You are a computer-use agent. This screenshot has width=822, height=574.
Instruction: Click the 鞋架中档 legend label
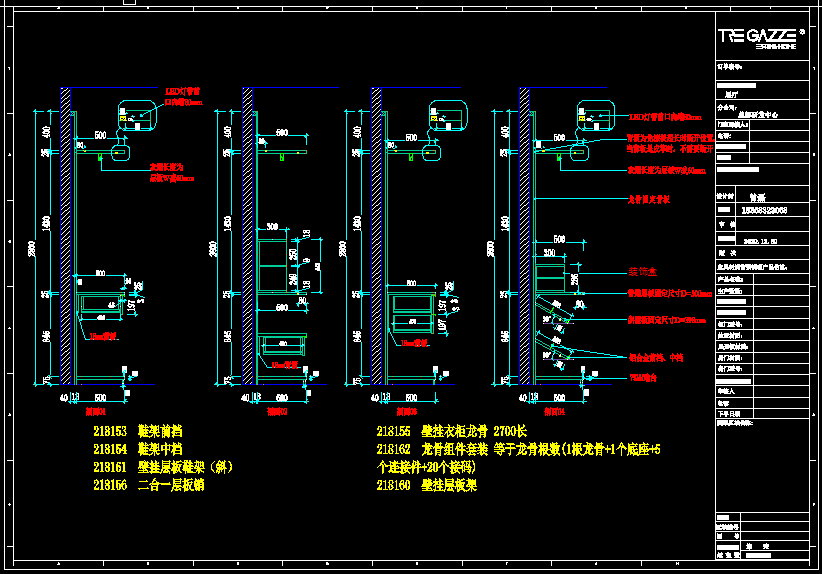(160, 449)
